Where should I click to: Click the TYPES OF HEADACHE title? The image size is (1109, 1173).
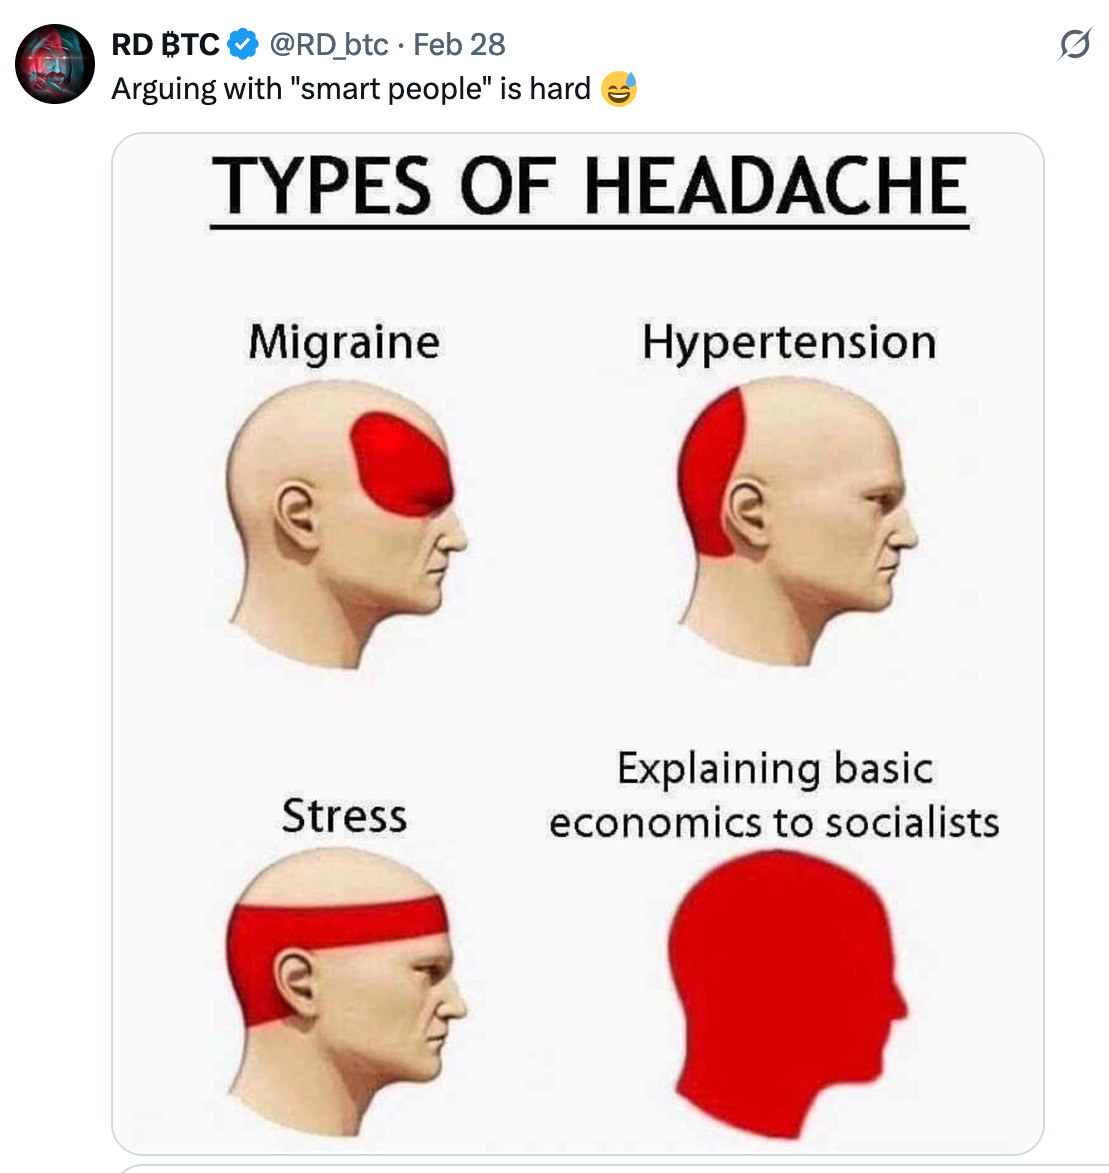pos(590,186)
